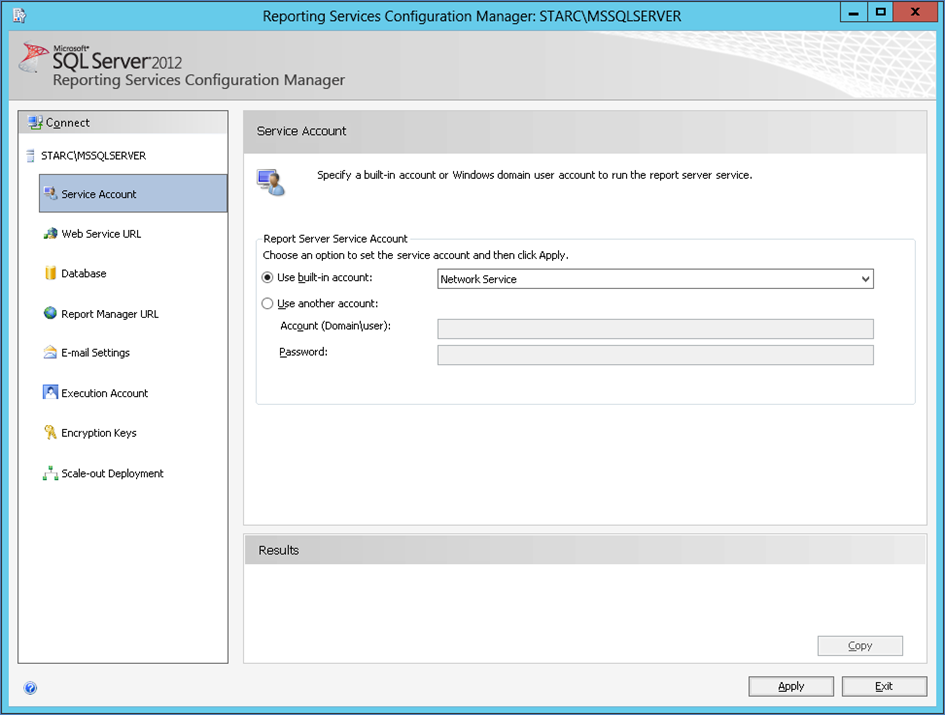Click the Encryption Keys icon

point(51,432)
